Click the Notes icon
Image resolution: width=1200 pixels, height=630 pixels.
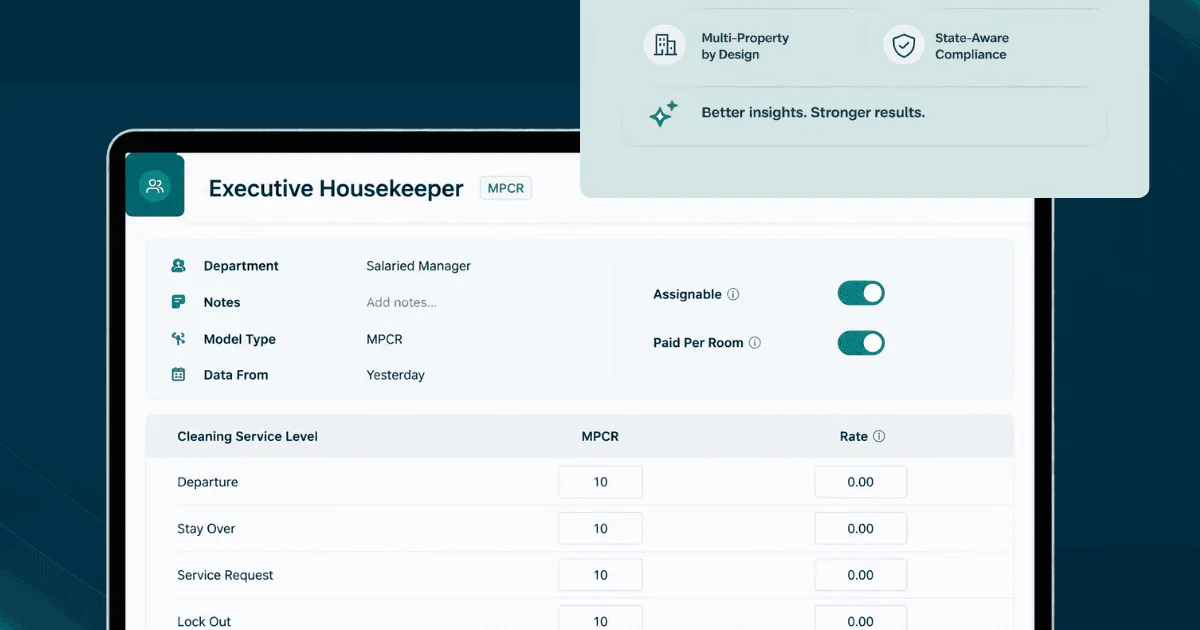178,302
